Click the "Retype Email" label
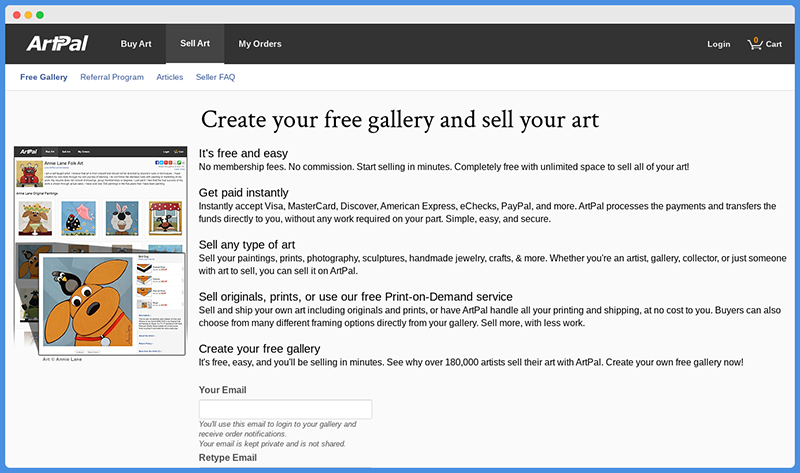 (x=228, y=458)
